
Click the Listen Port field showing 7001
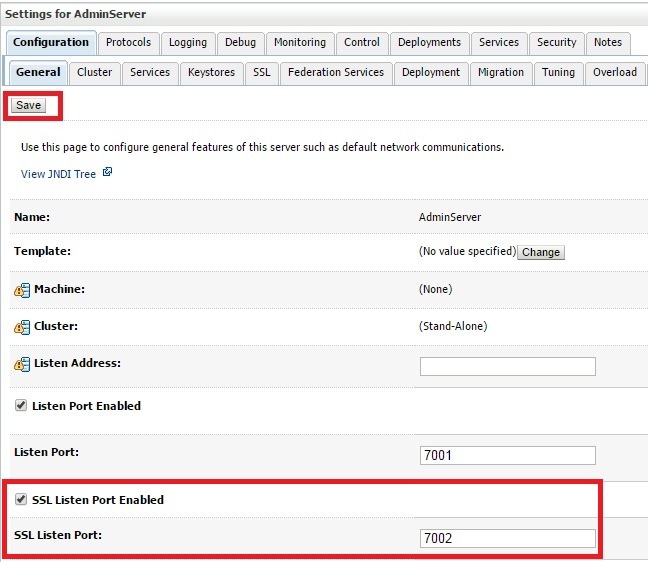point(507,455)
